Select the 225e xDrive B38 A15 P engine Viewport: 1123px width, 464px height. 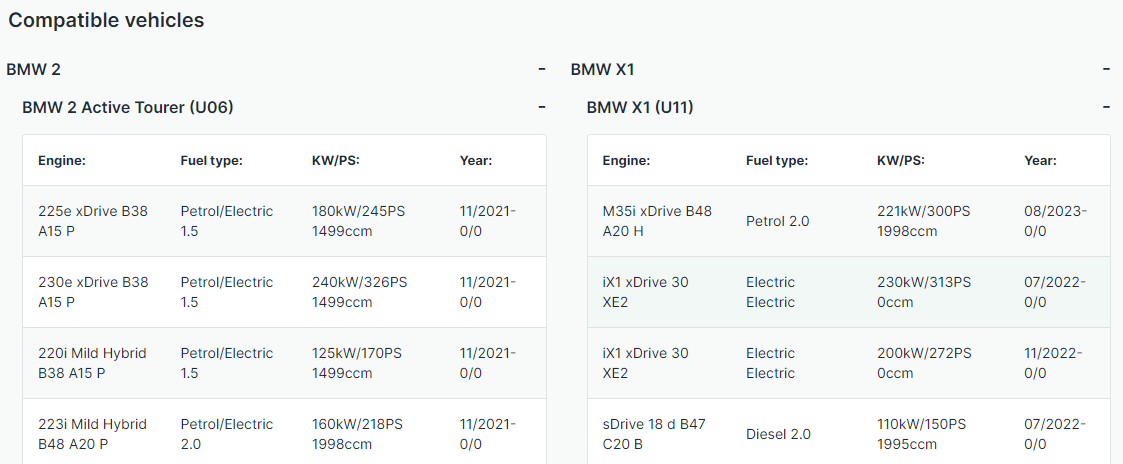coord(93,221)
